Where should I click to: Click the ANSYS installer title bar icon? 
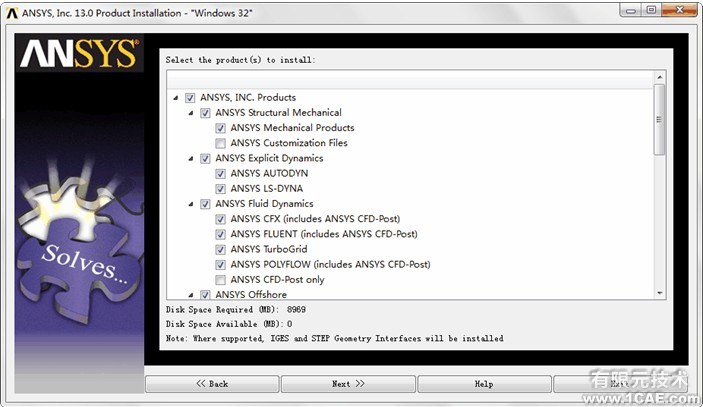click(x=12, y=13)
